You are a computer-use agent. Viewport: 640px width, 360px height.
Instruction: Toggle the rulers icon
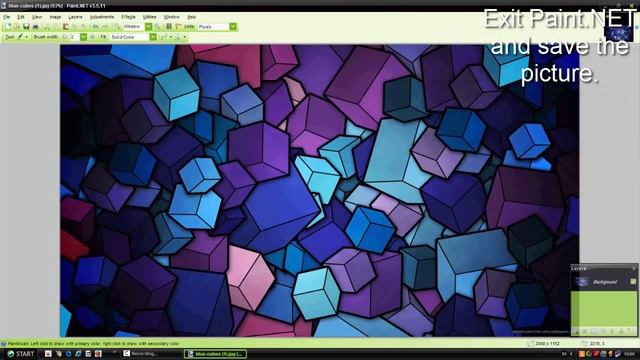pos(177,27)
